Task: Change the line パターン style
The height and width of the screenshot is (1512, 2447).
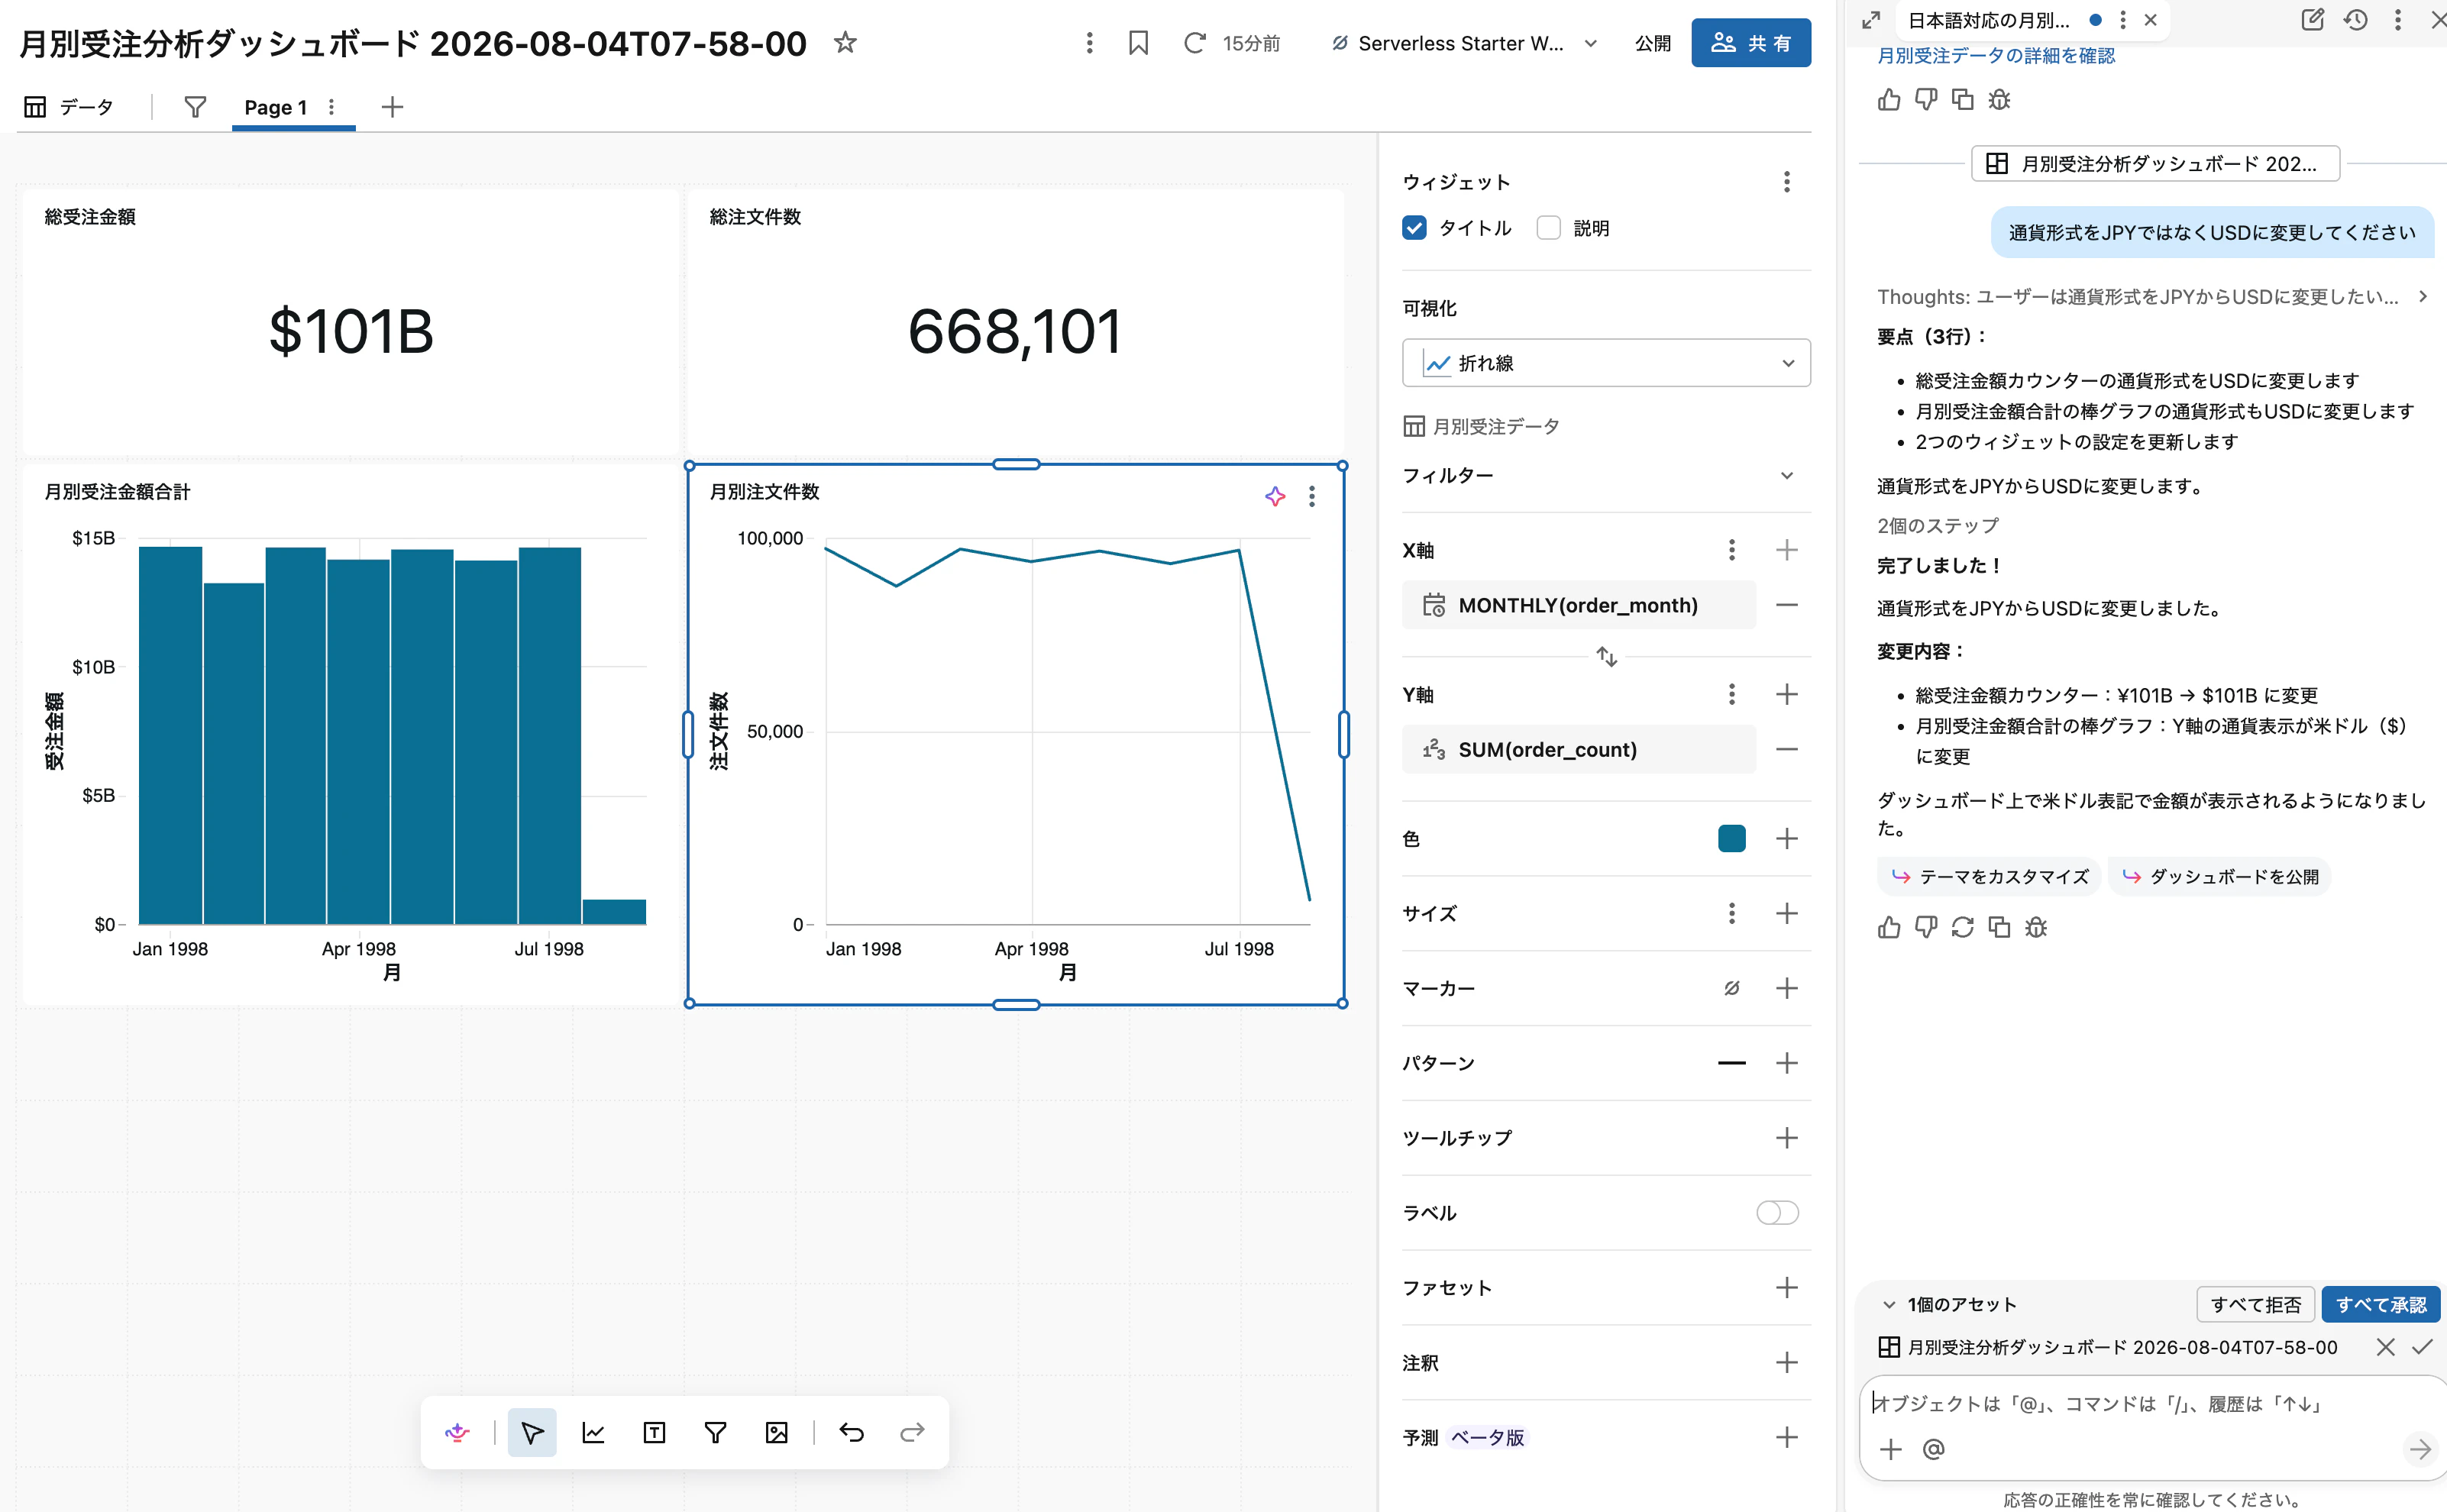Action: point(1731,1063)
